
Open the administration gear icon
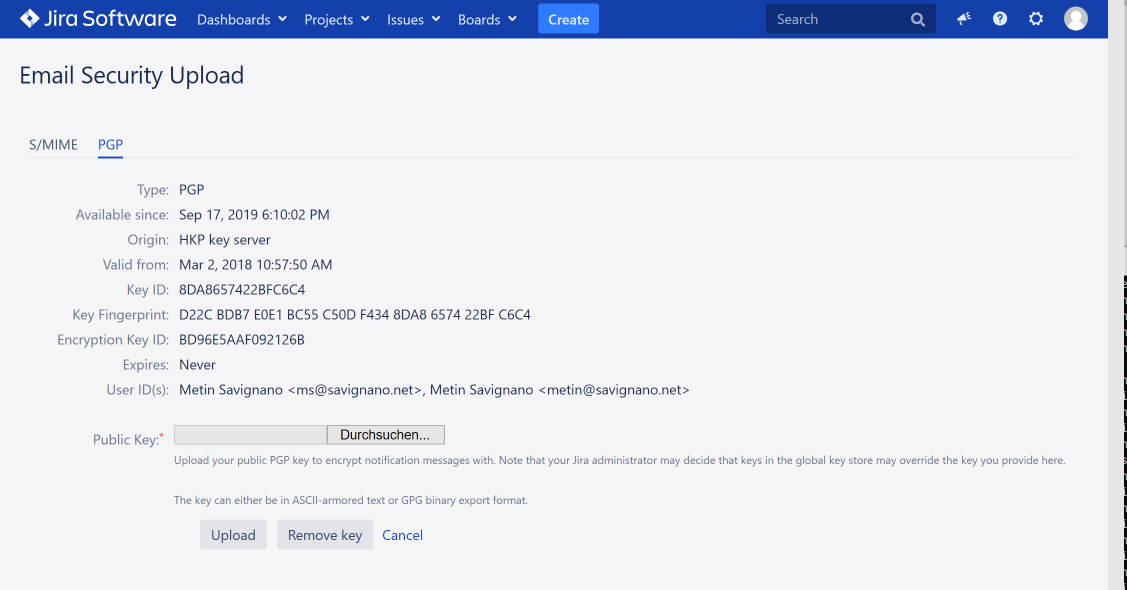(1036, 19)
